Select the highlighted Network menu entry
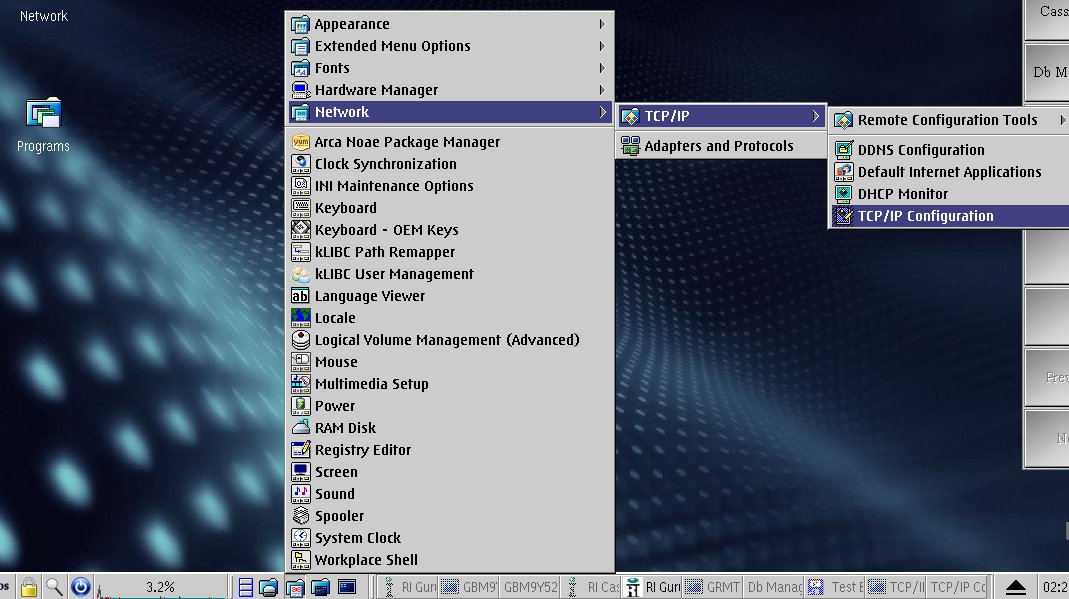The width and height of the screenshot is (1069, 599). point(449,112)
